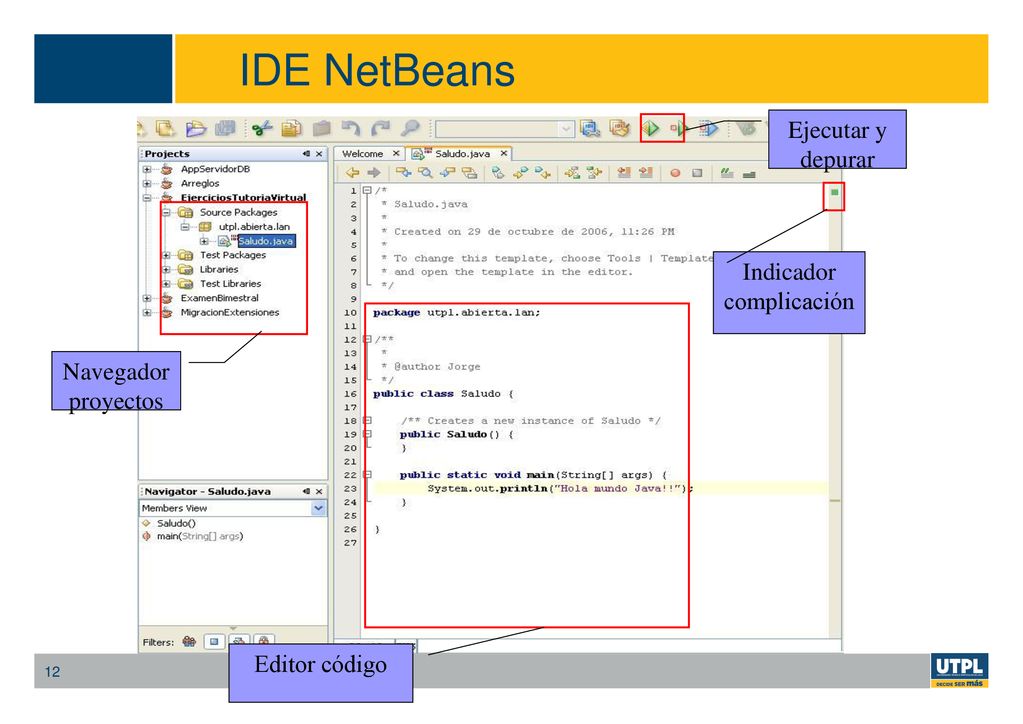The image size is (1023, 724).
Task: Click the Undo arrow icon
Action: click(351, 128)
